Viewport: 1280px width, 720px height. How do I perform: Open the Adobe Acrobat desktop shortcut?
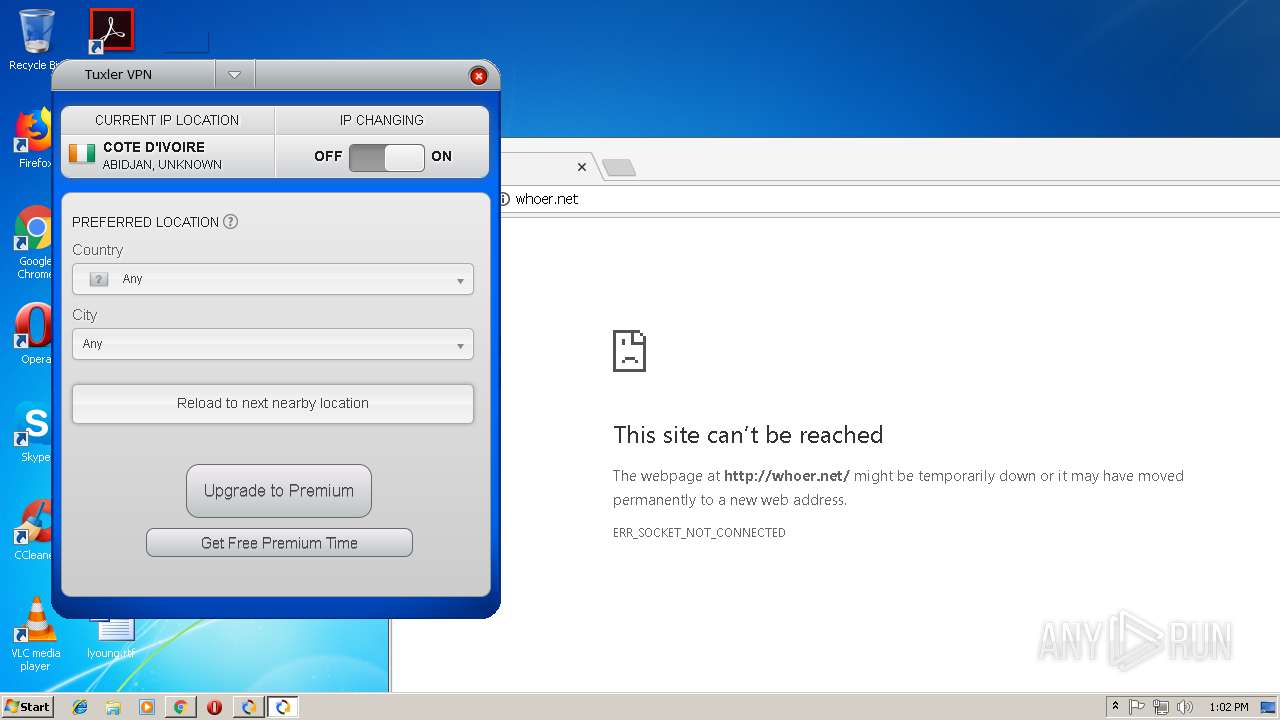(x=111, y=30)
